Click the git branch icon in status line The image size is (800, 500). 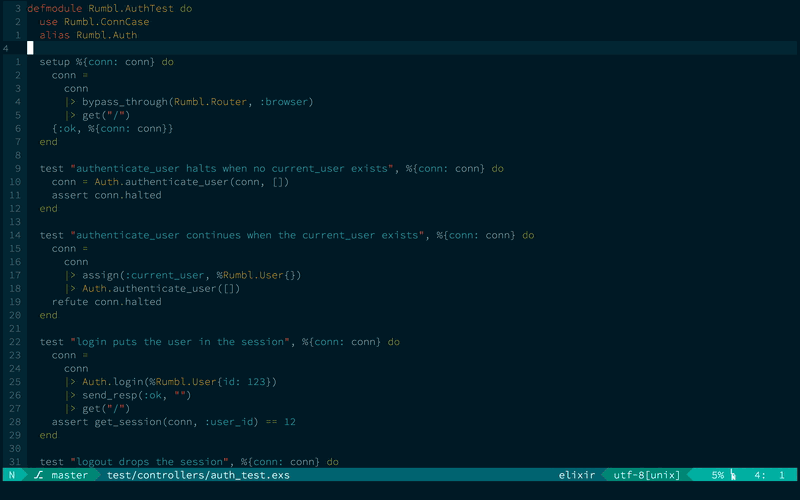point(38,475)
